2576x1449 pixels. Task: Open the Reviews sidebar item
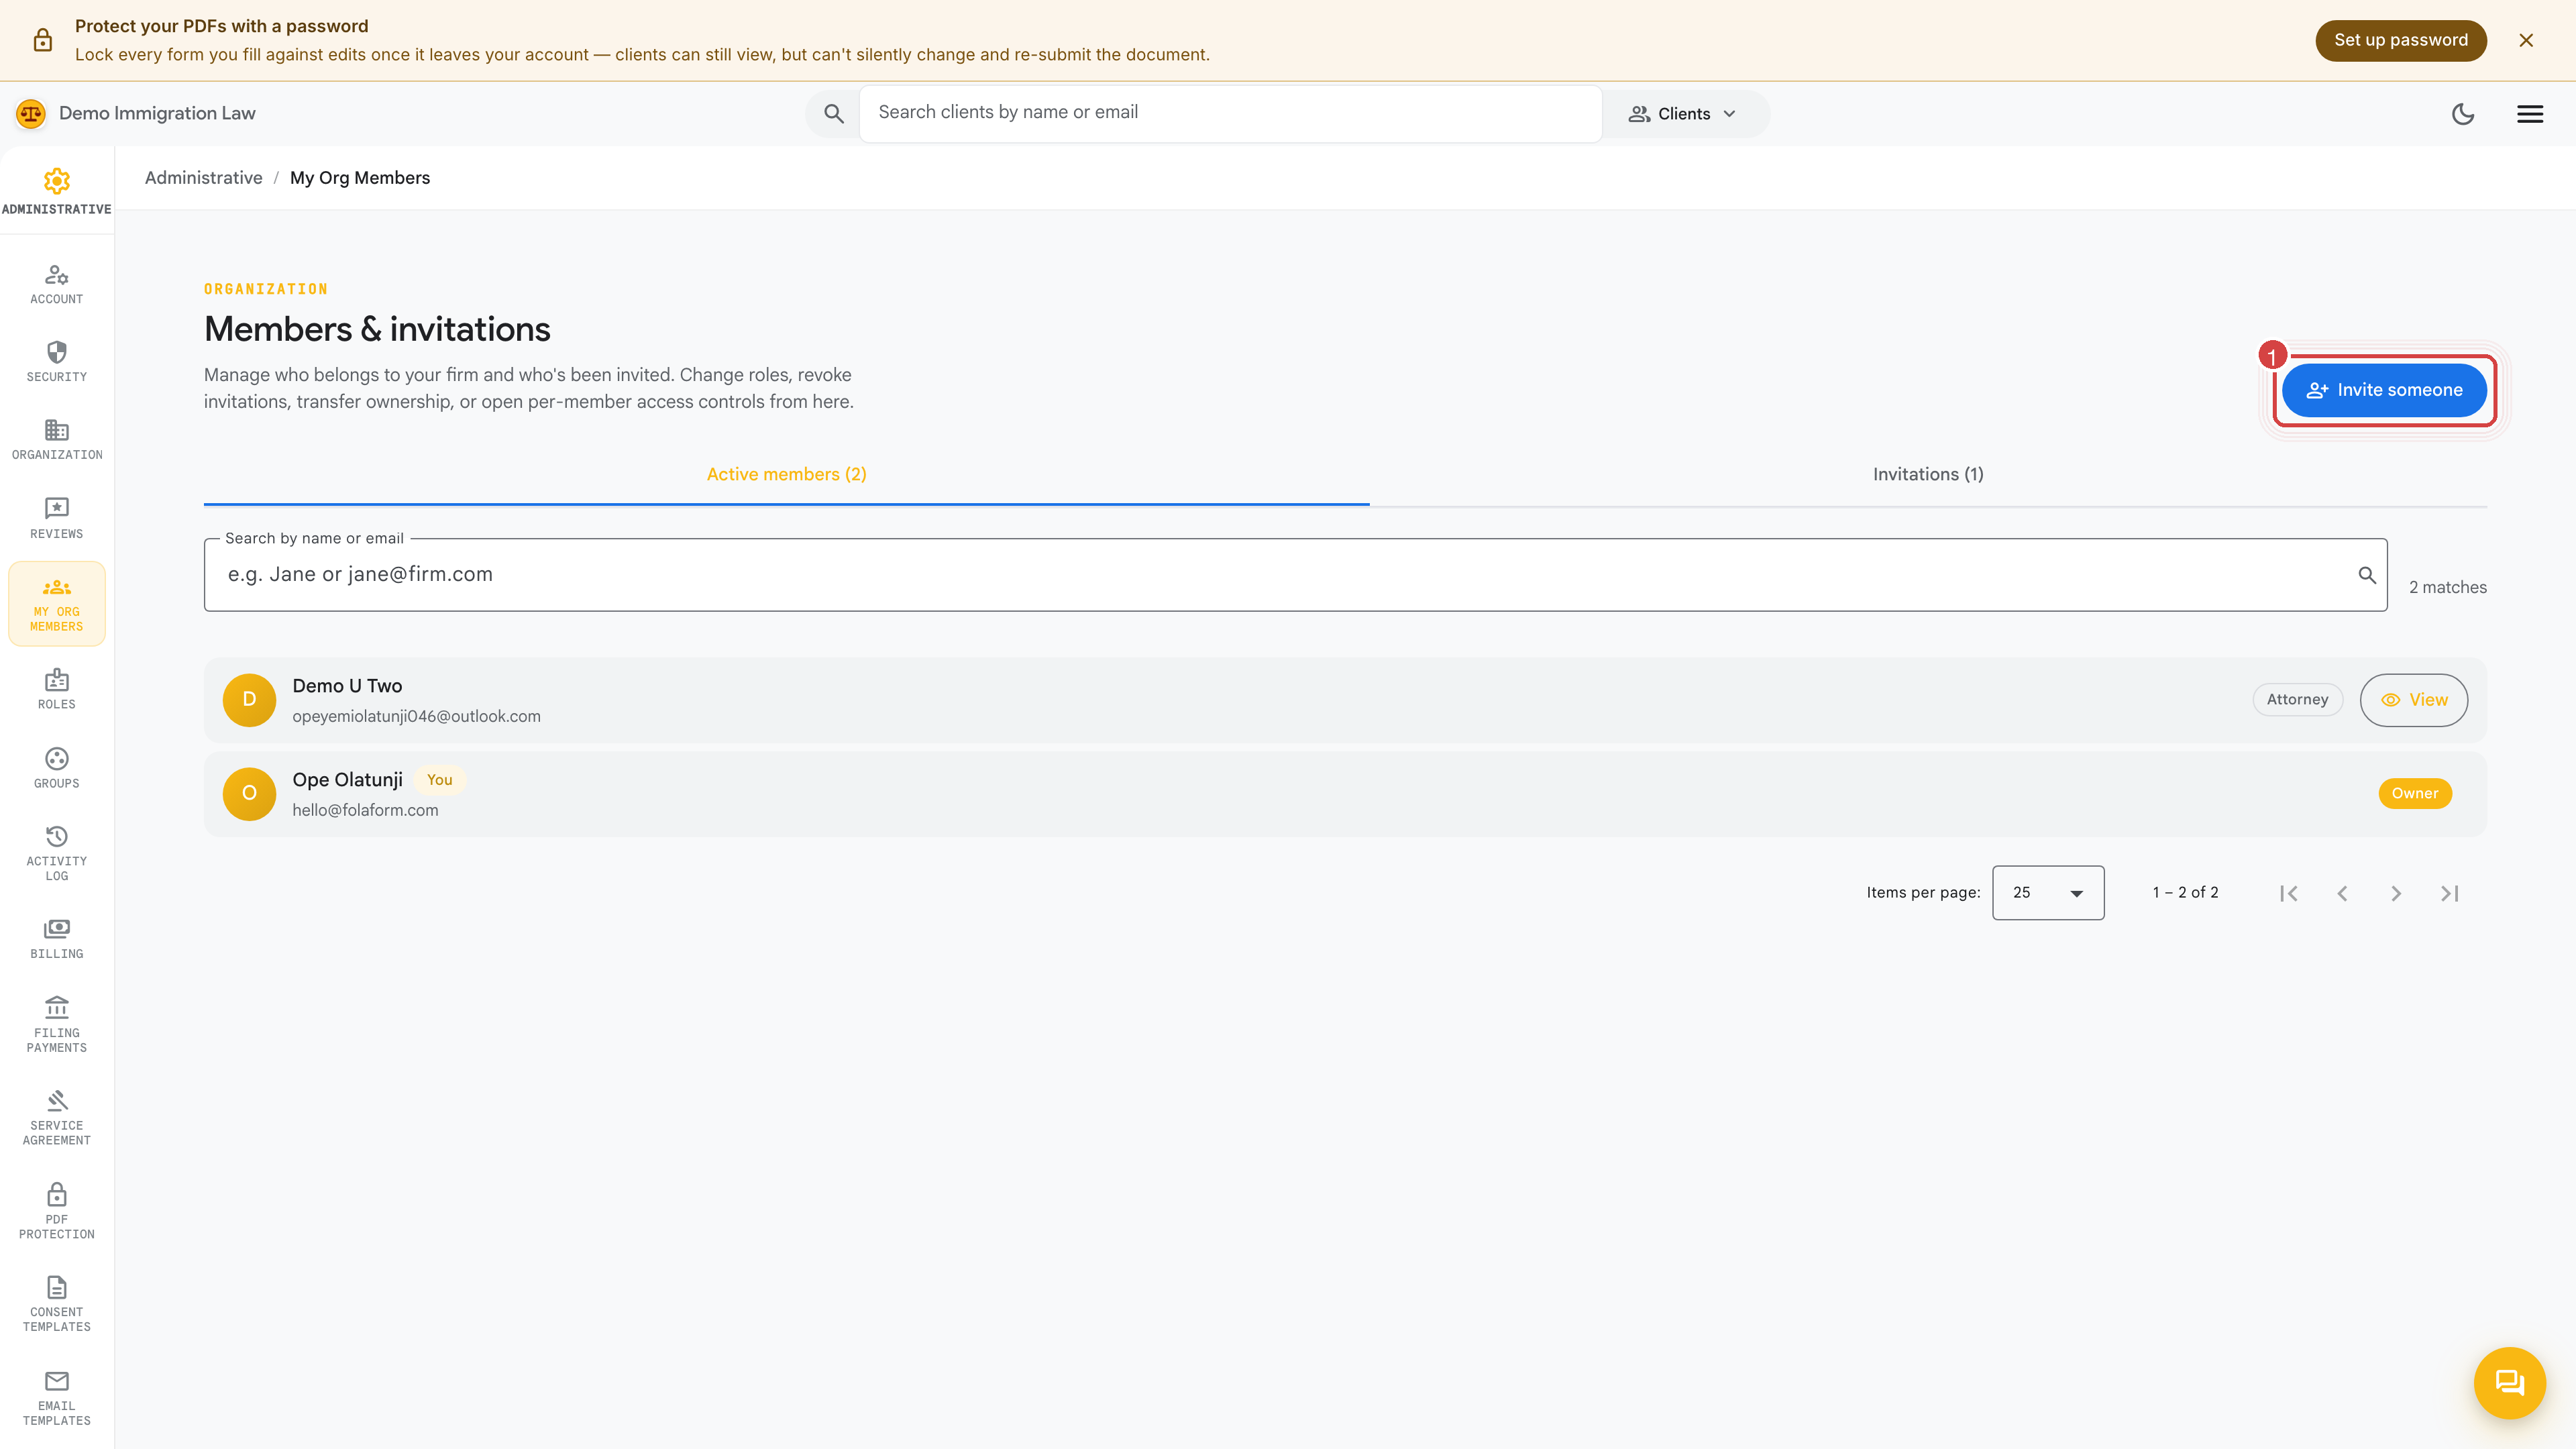57,519
